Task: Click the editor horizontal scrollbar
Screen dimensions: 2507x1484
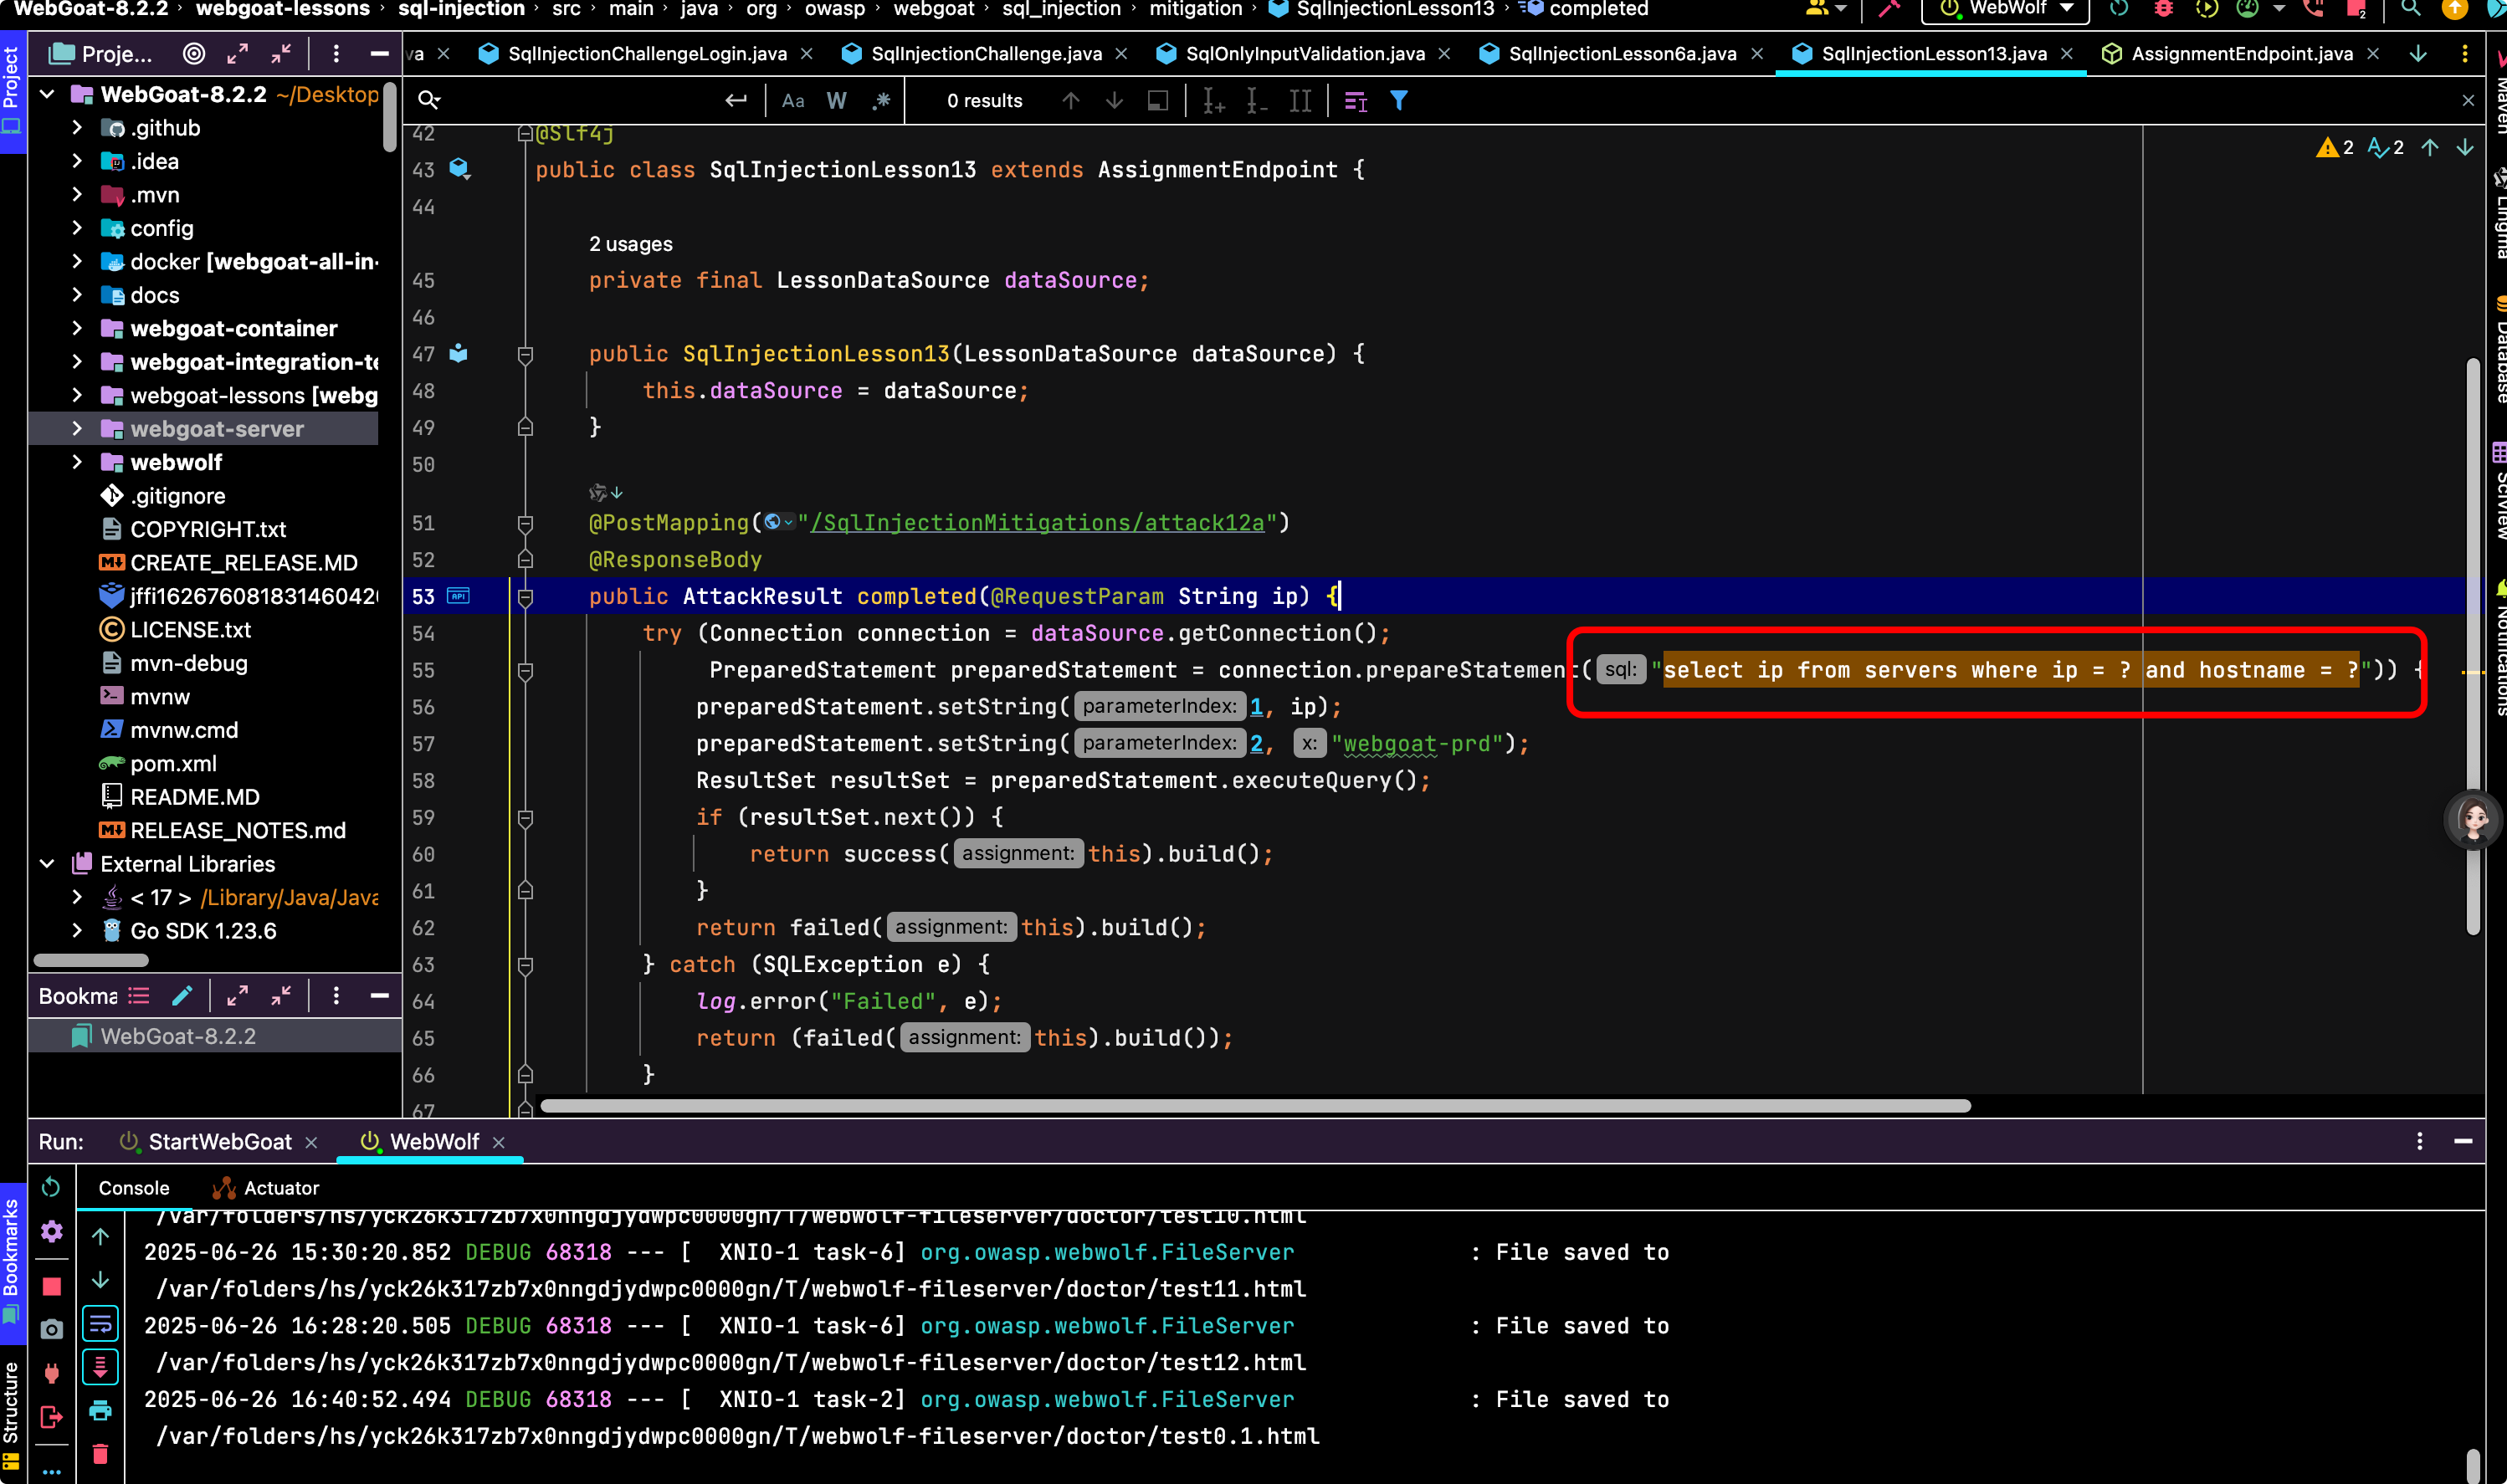Action: tap(1255, 1106)
